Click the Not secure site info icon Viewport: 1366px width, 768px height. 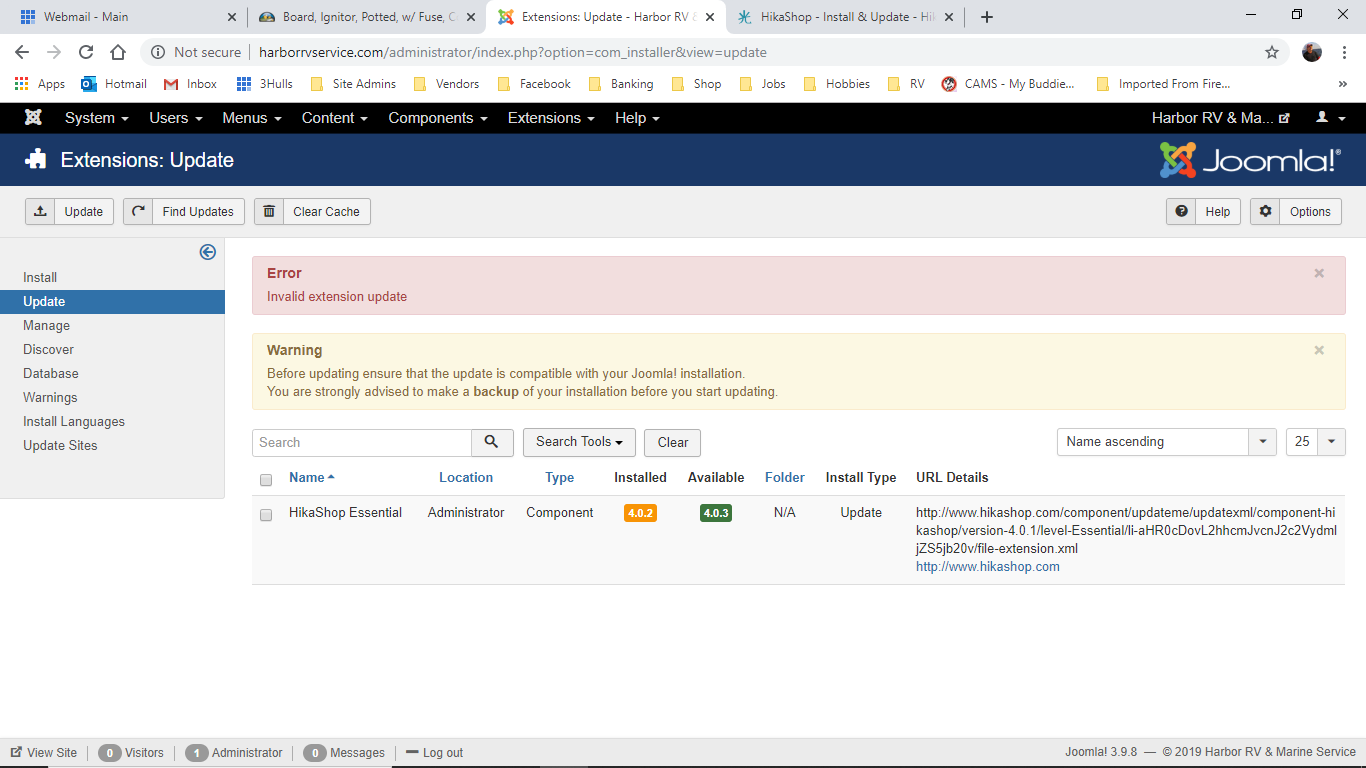pyautogui.click(x=158, y=52)
